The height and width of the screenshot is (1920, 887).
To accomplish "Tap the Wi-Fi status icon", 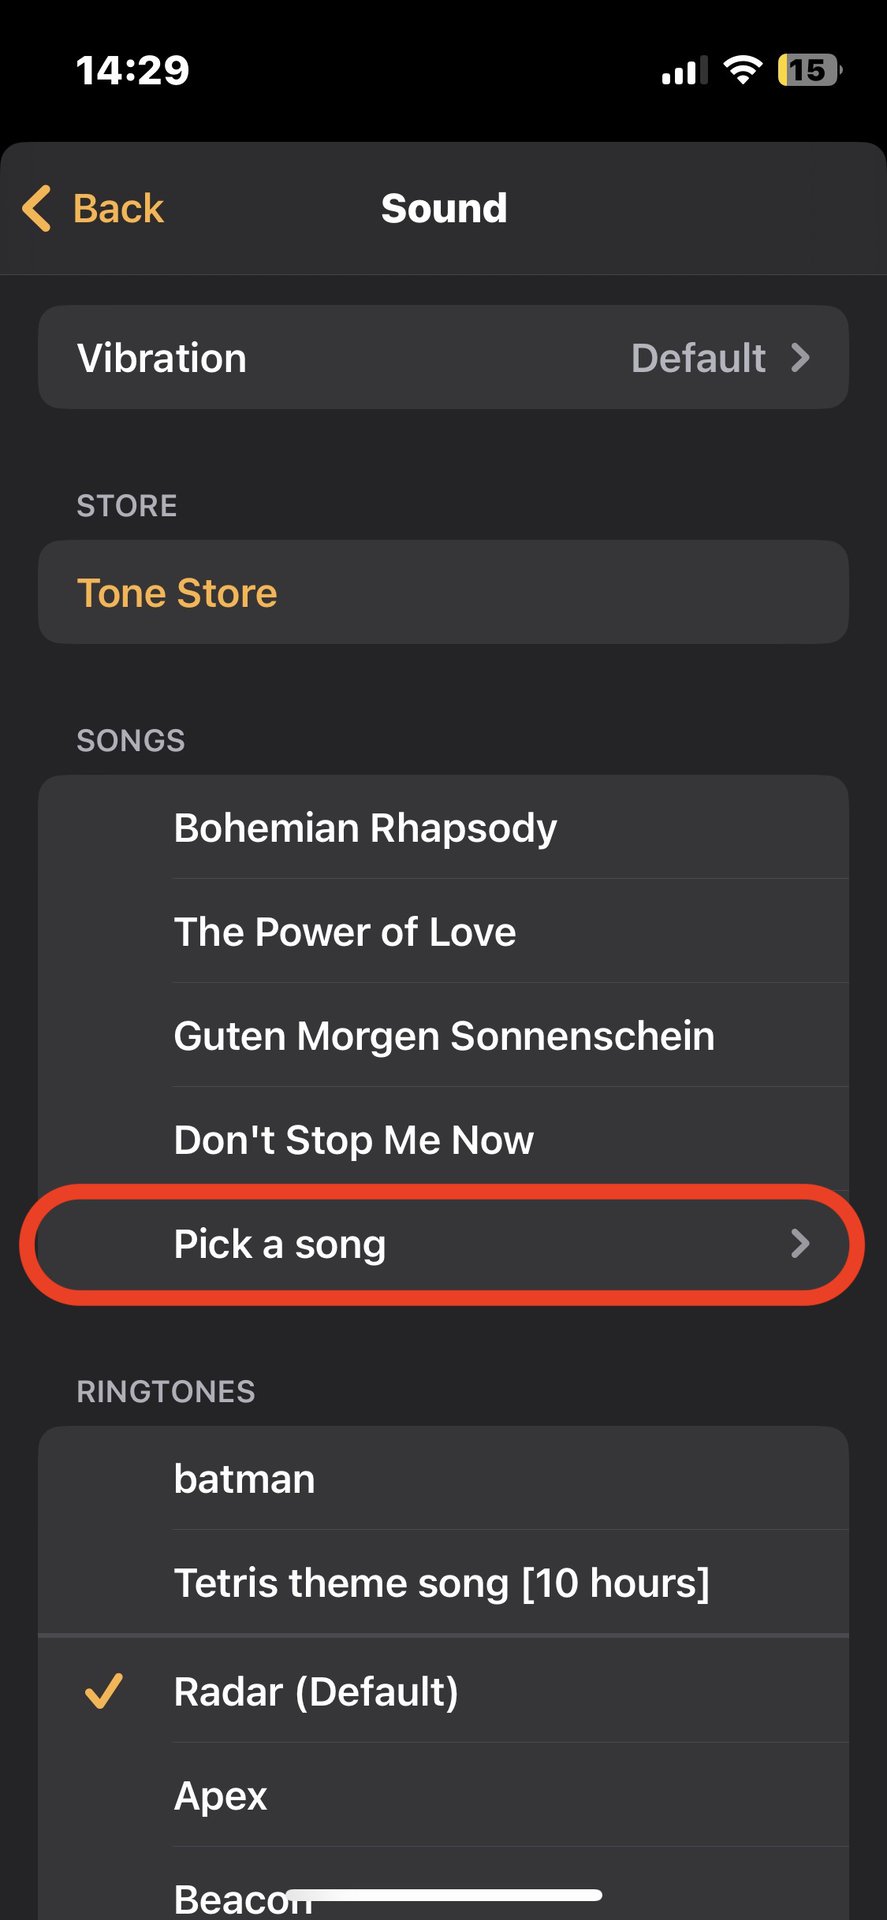I will pyautogui.click(x=742, y=70).
